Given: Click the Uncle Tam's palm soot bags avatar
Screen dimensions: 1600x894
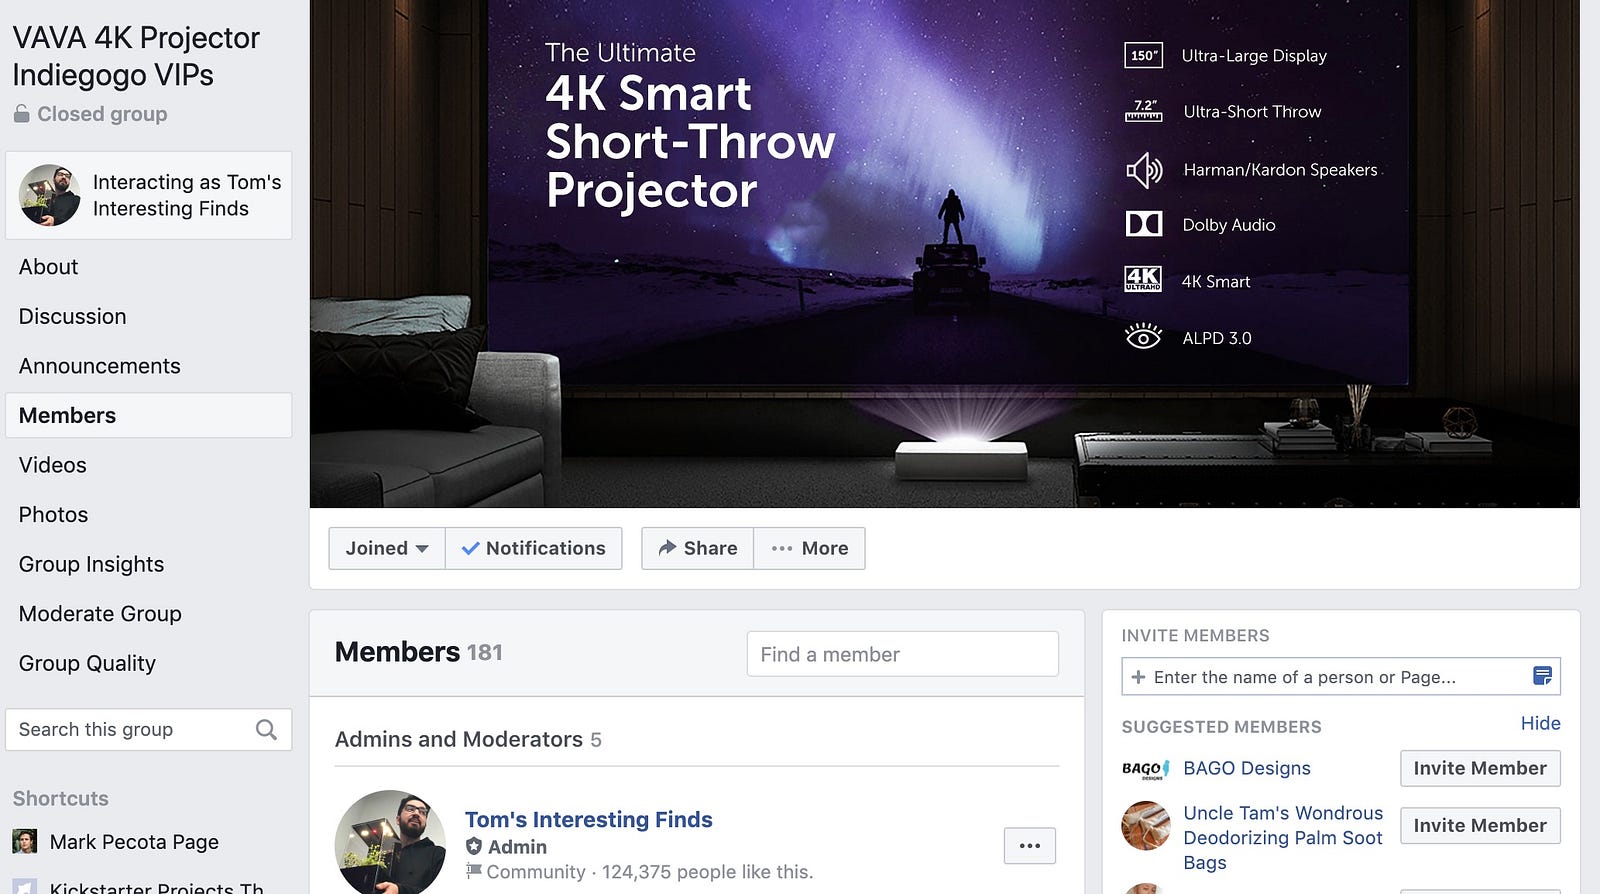Looking at the screenshot, I should 1146,826.
